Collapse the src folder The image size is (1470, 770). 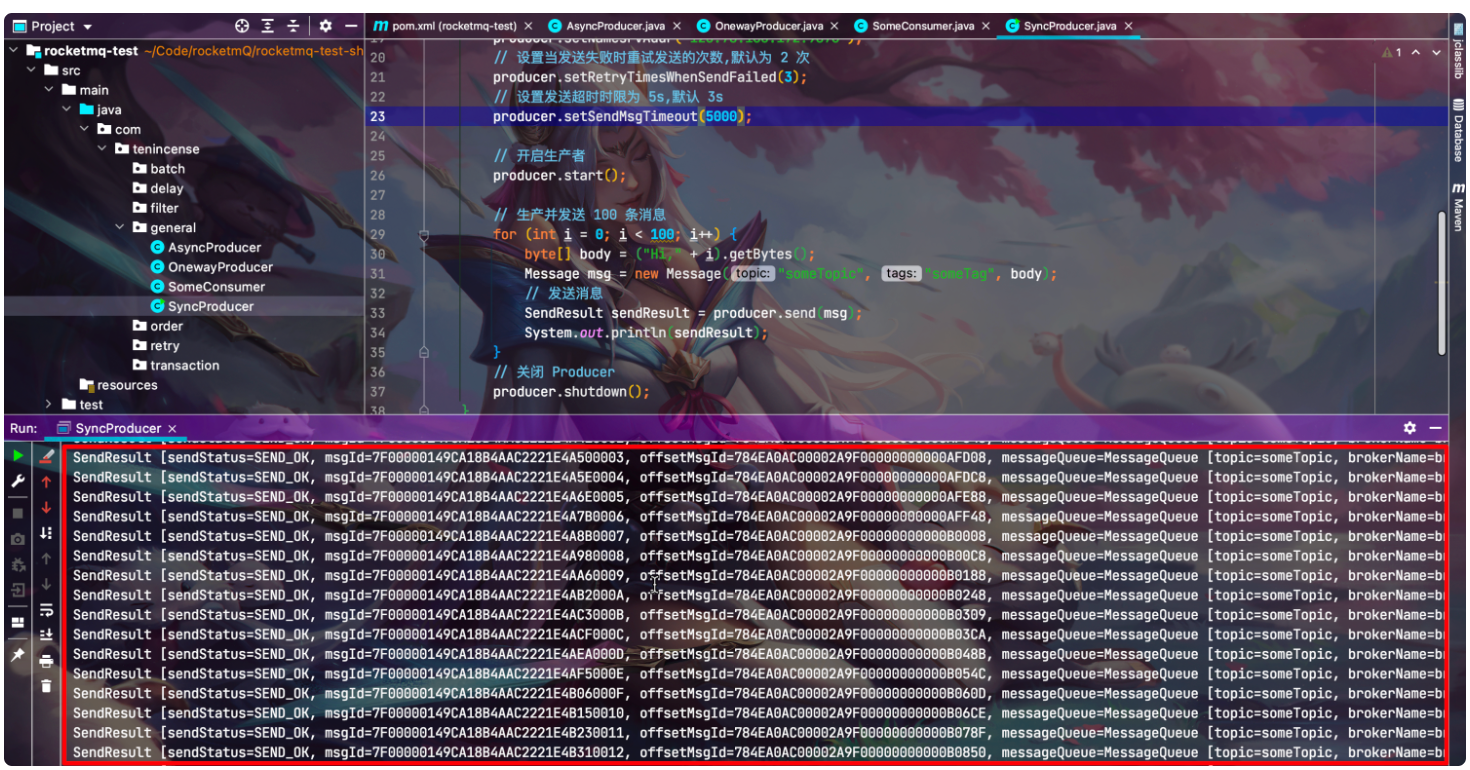(x=31, y=70)
